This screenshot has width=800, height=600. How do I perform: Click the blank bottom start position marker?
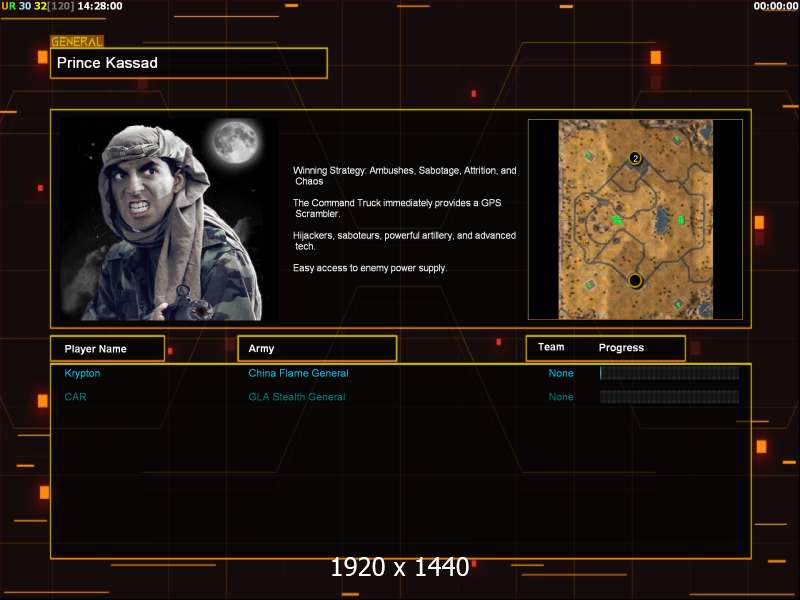point(635,280)
